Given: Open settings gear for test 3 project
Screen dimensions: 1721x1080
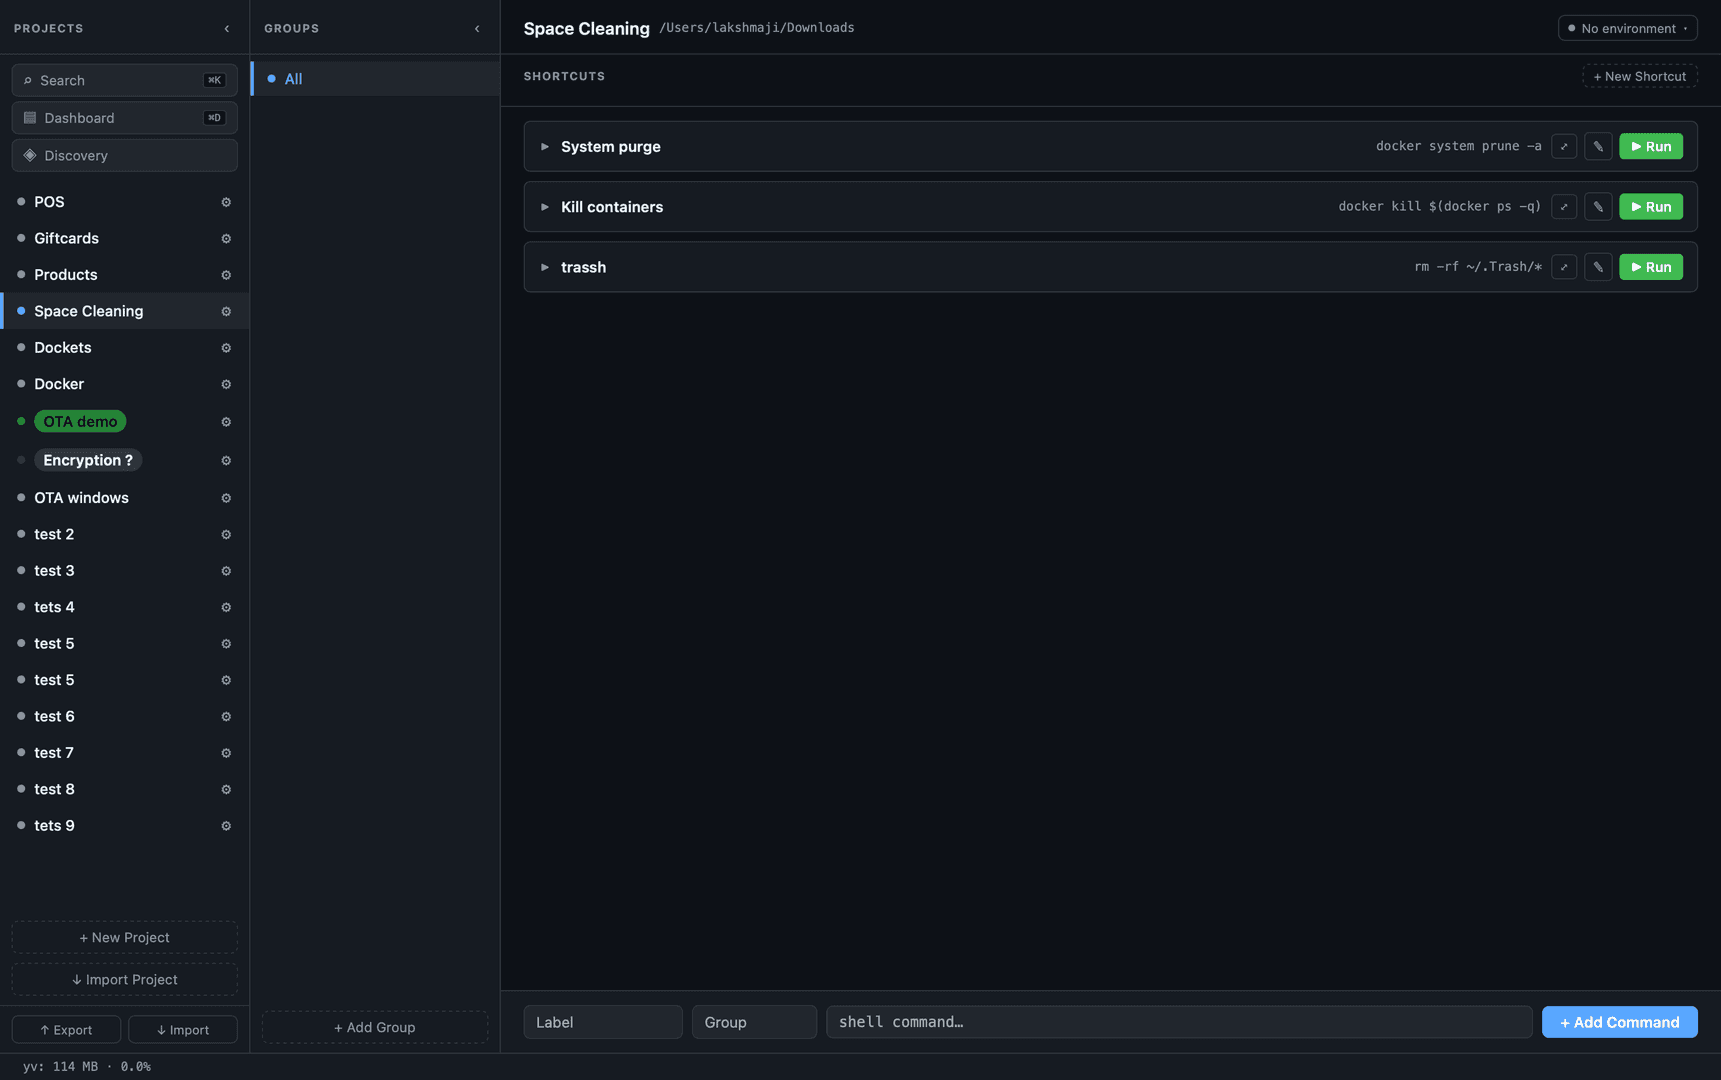Looking at the screenshot, I should pos(226,571).
